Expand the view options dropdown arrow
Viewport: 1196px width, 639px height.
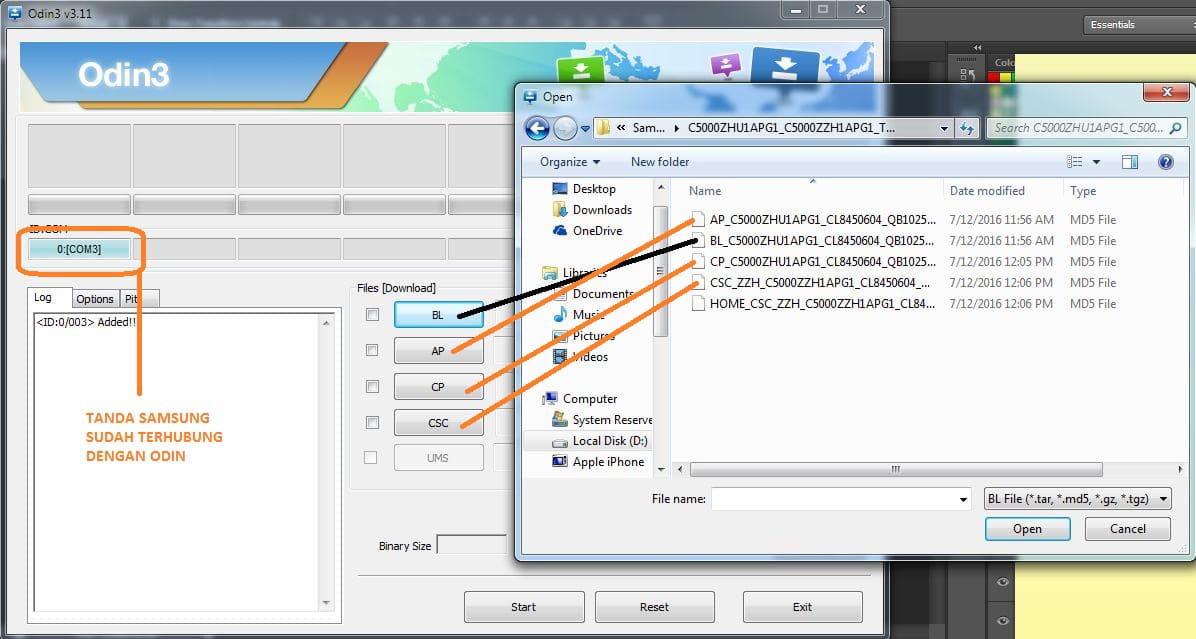1096,162
